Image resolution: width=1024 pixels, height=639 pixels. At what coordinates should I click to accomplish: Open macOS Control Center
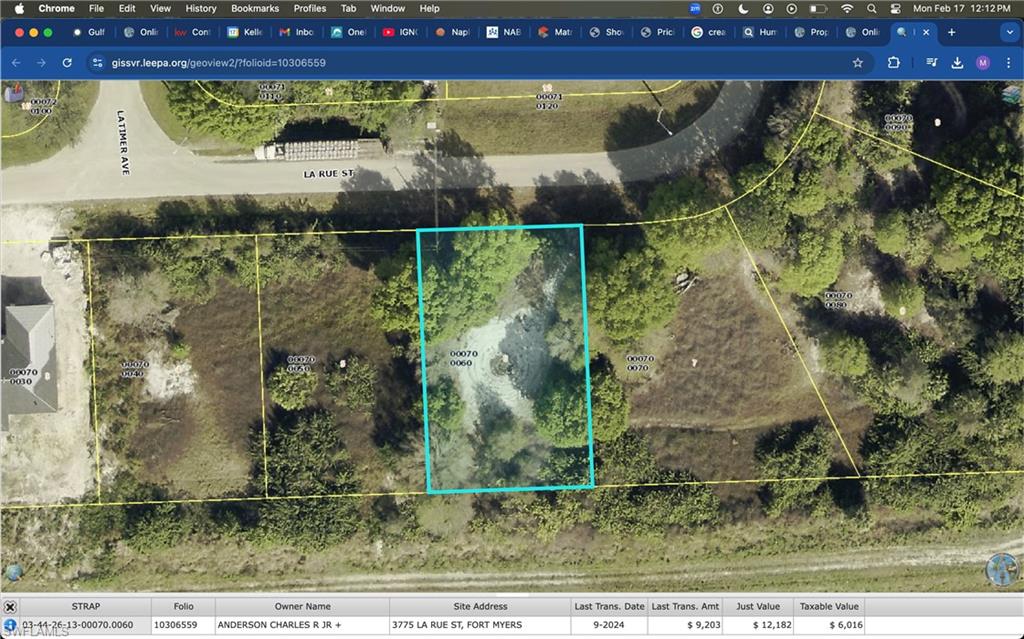click(x=894, y=8)
